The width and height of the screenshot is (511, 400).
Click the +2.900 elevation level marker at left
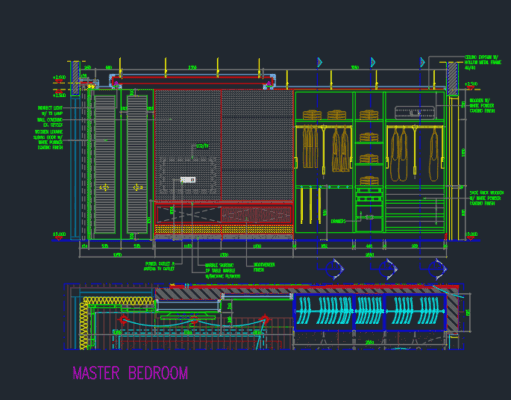(59, 79)
